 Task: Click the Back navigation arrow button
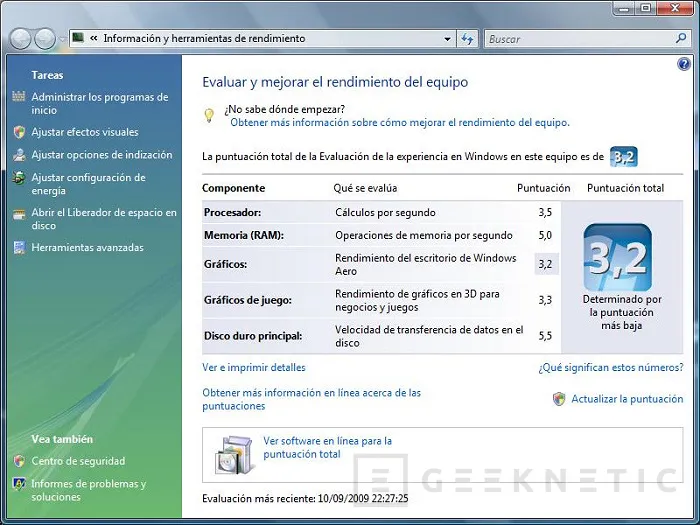point(21,39)
